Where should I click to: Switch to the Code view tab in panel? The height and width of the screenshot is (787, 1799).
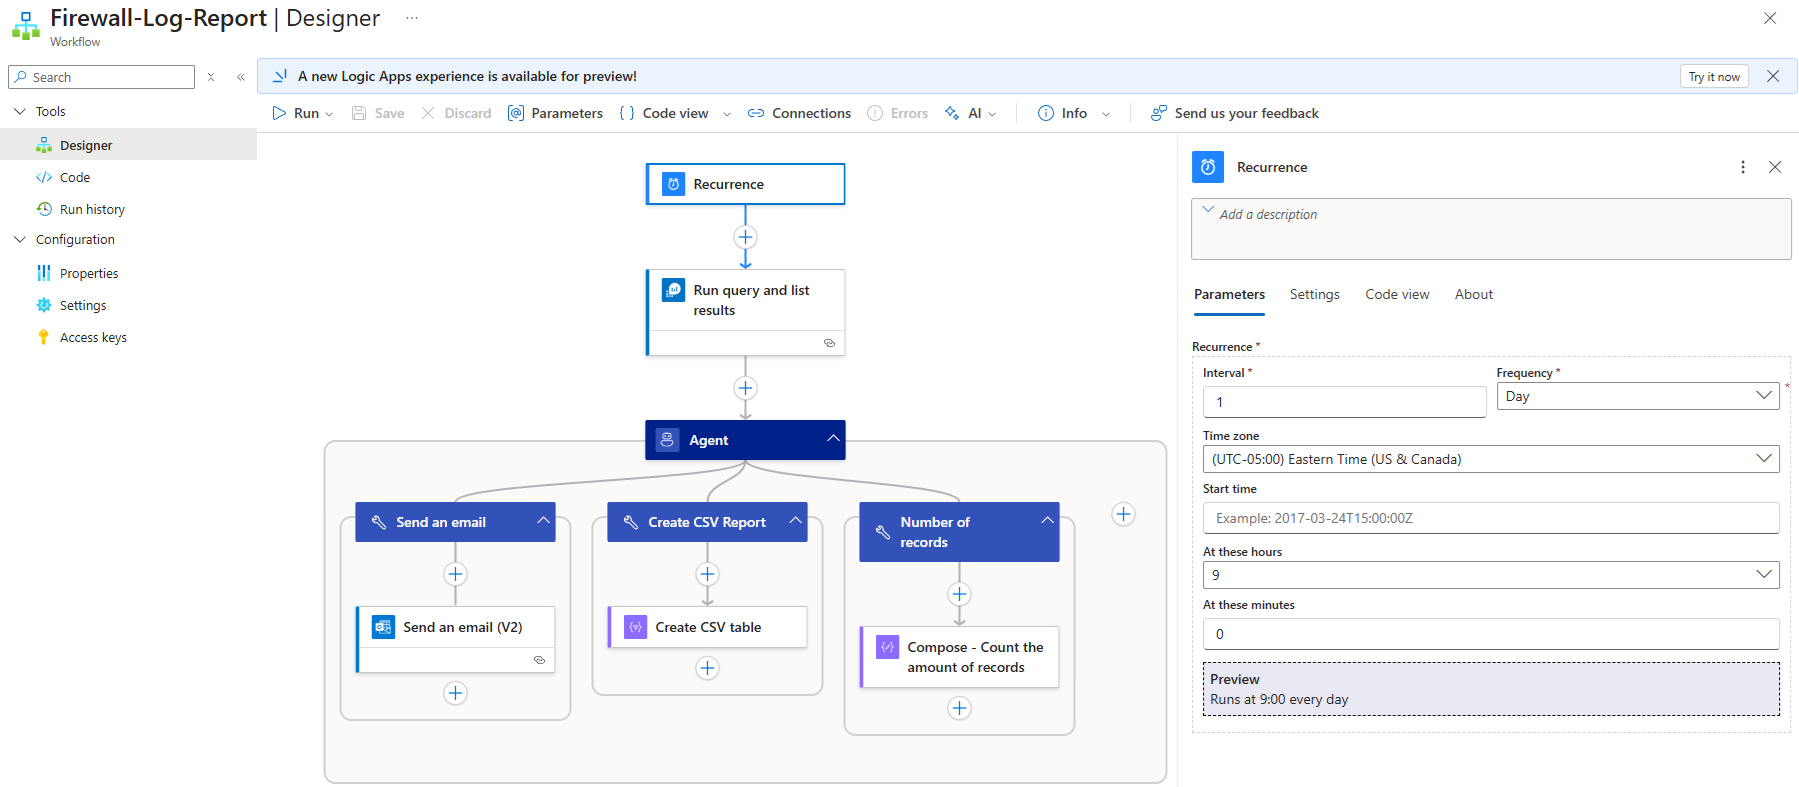(x=1397, y=294)
